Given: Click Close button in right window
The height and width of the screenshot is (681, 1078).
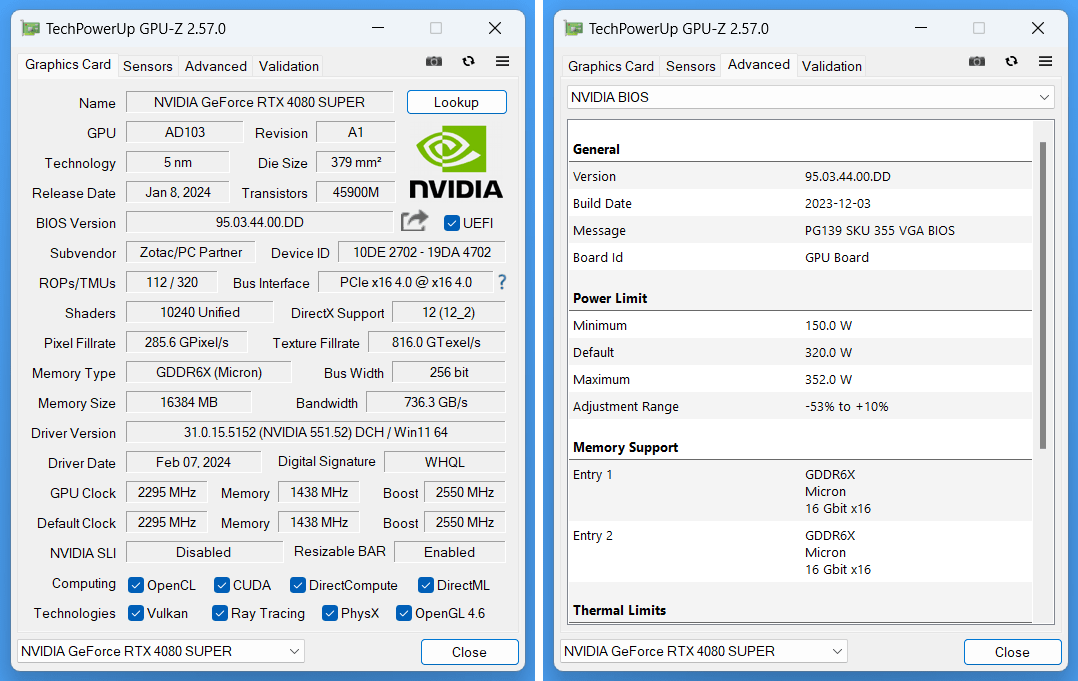Looking at the screenshot, I should pos(1012,652).
